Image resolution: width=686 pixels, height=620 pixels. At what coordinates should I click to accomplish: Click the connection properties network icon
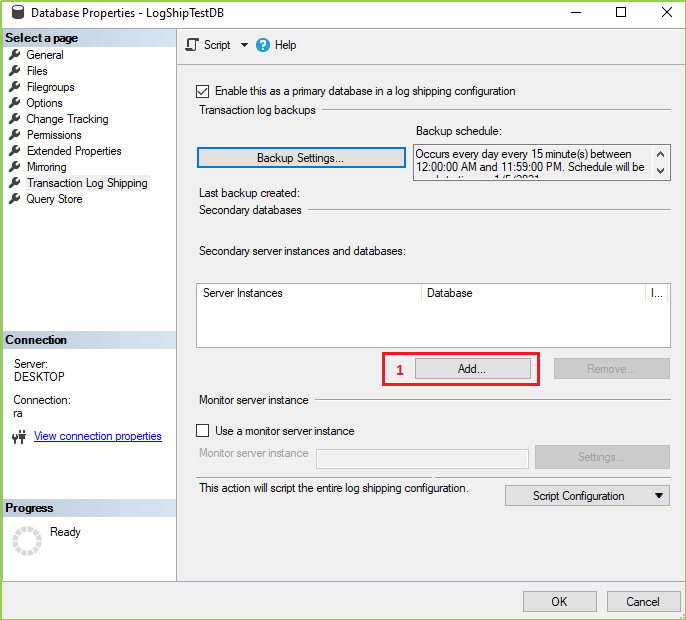click(18, 437)
